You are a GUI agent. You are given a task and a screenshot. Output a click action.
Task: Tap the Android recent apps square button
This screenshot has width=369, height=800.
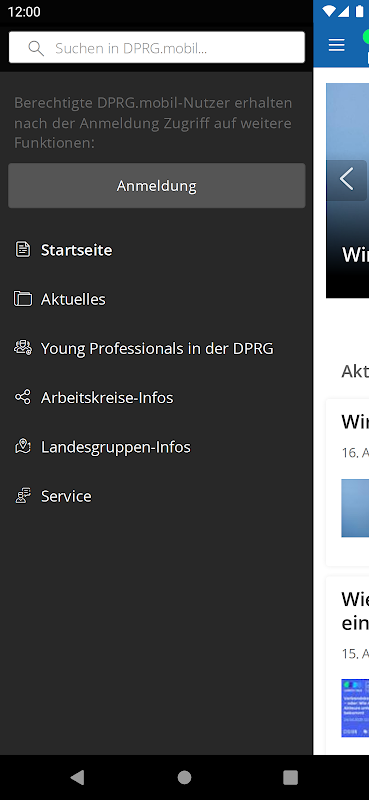tap(290, 777)
